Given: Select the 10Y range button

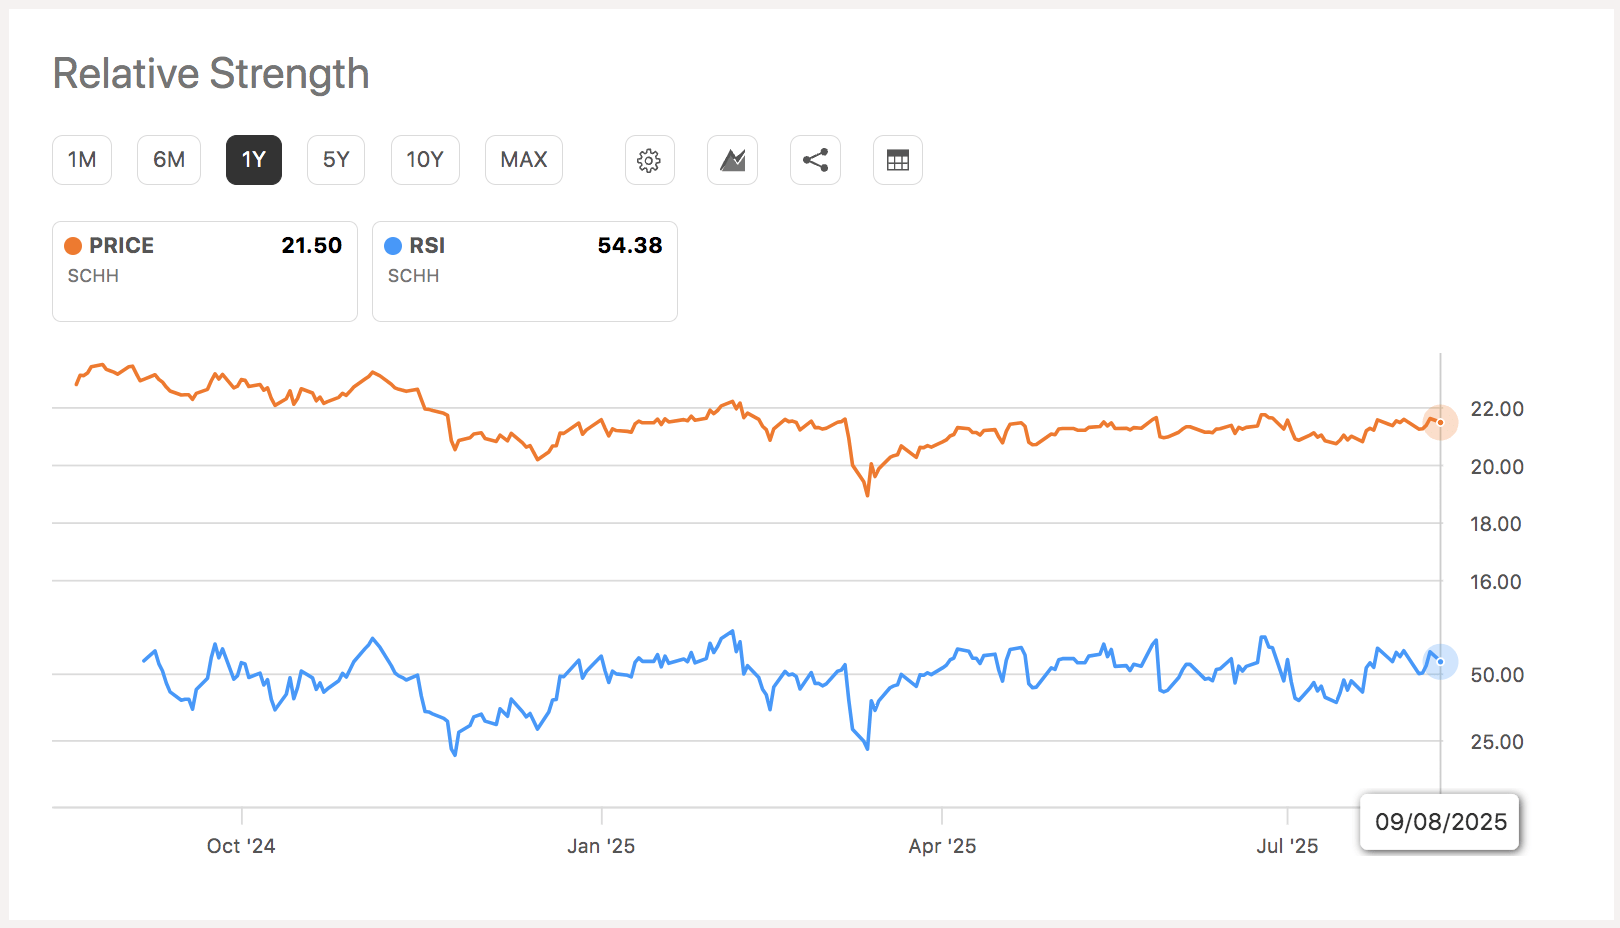Looking at the screenshot, I should pos(424,160).
